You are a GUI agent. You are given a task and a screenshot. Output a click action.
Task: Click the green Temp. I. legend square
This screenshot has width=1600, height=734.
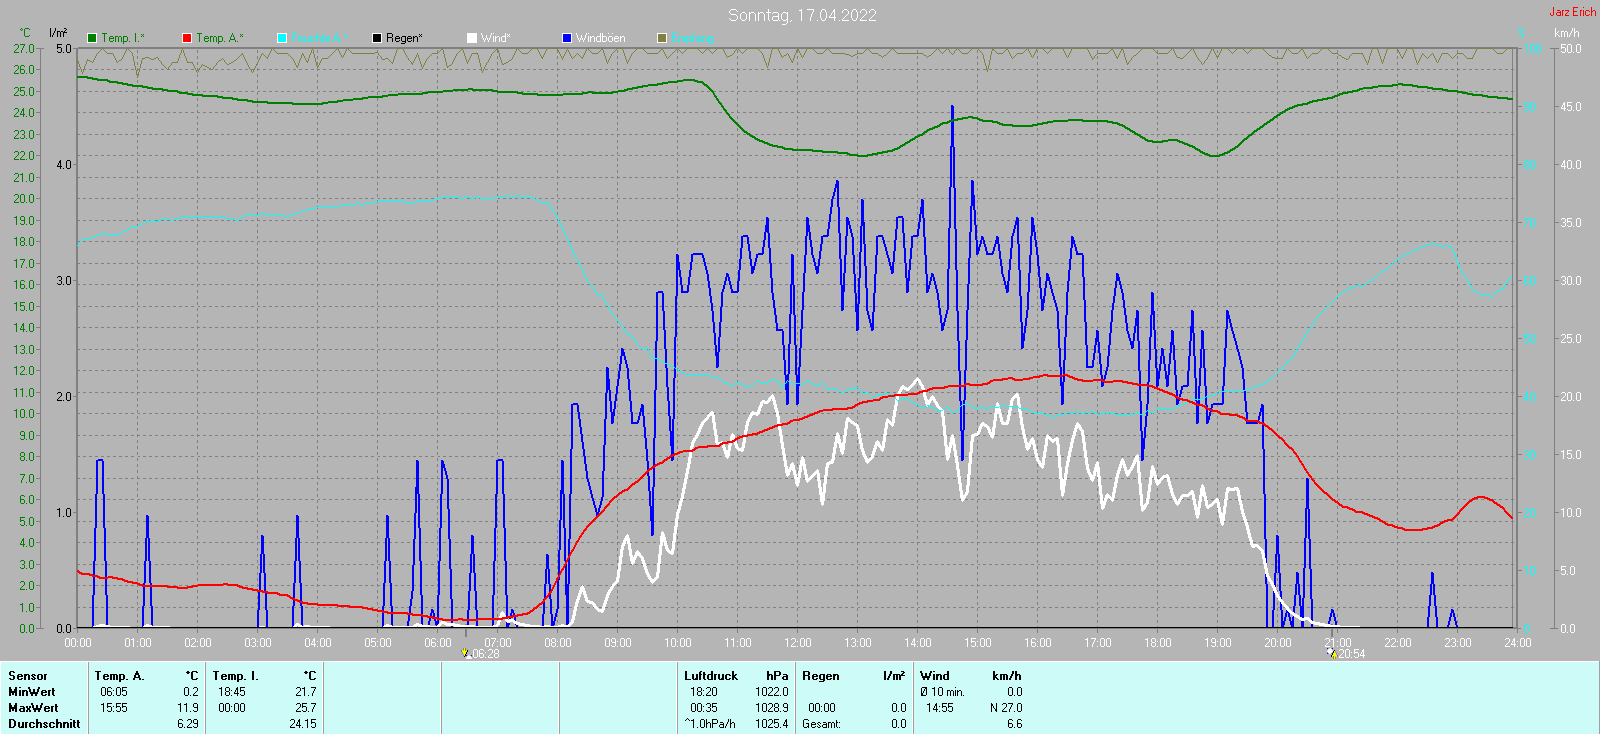click(92, 38)
